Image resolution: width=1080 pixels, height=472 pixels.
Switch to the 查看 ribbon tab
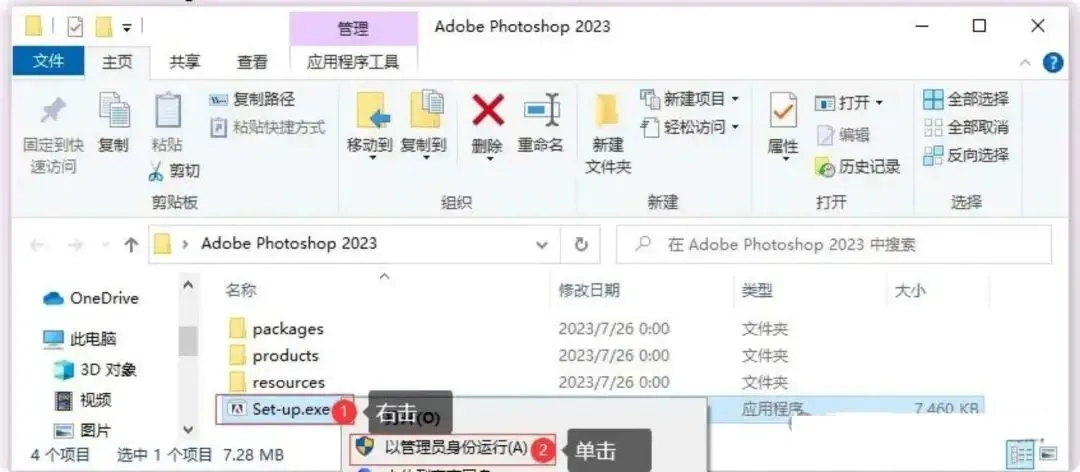[252, 61]
